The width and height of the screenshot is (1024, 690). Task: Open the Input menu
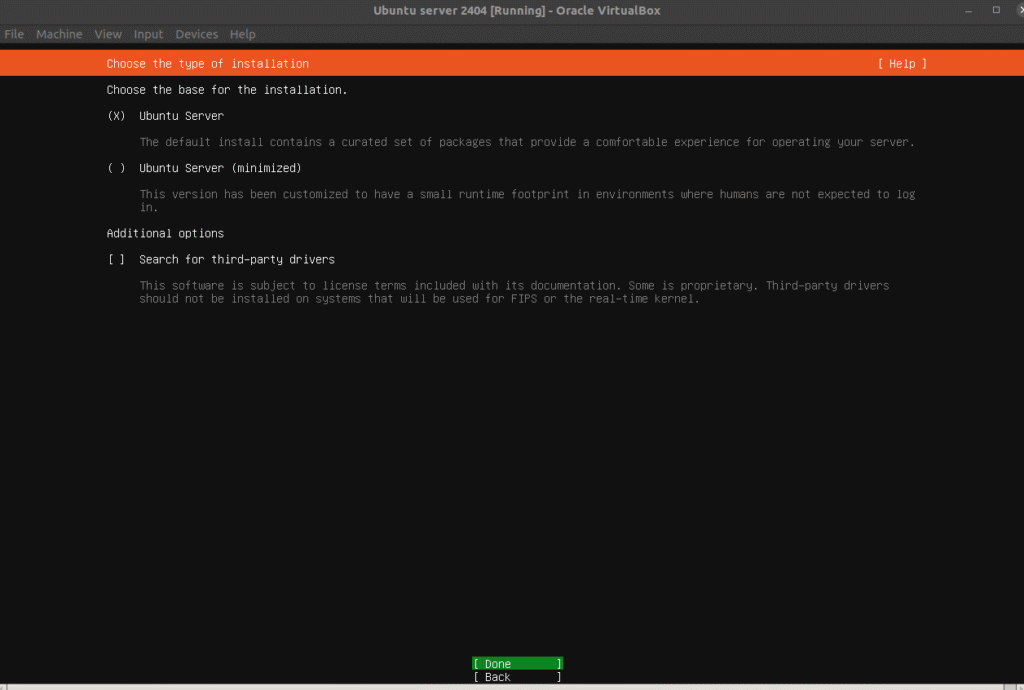coord(148,34)
